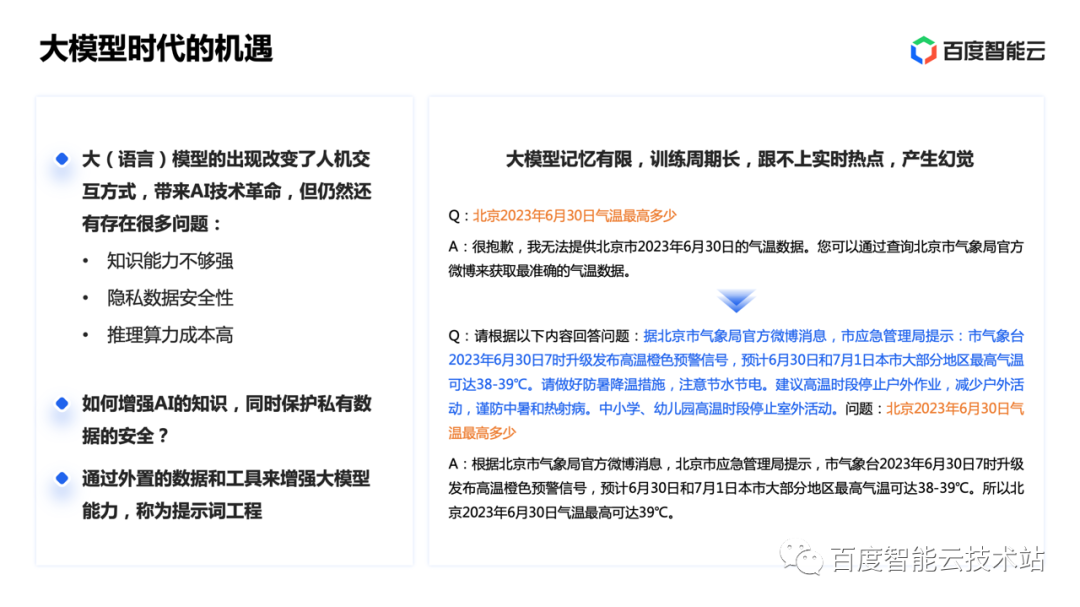The height and width of the screenshot is (607, 1080).
Task: Click the '百度智能云' logo text
Action: [x=994, y=51]
